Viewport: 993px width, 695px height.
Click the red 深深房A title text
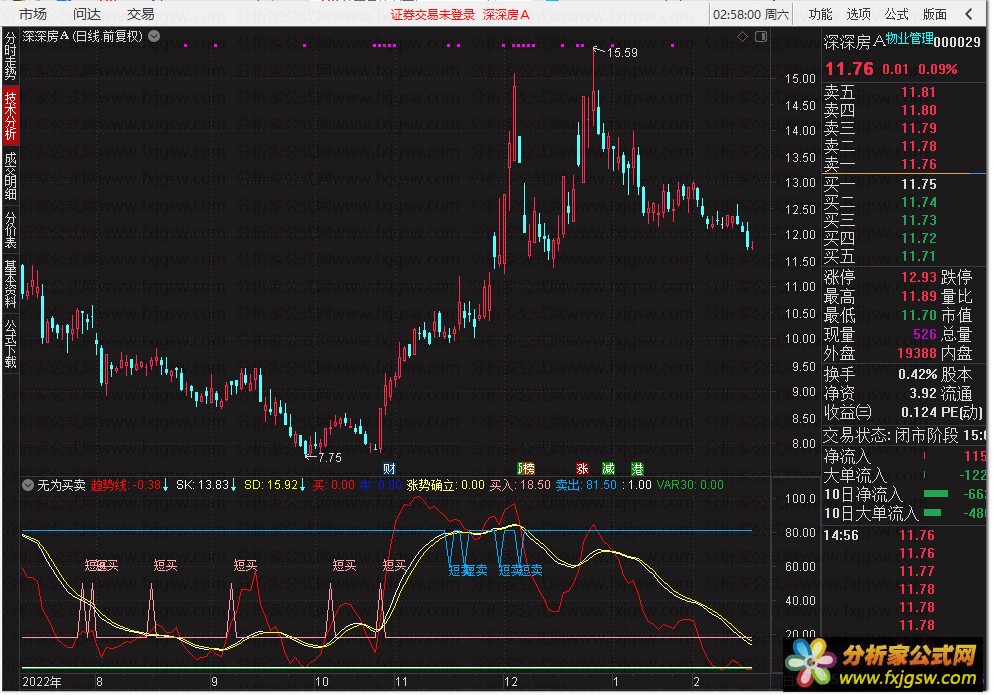[x=506, y=15]
